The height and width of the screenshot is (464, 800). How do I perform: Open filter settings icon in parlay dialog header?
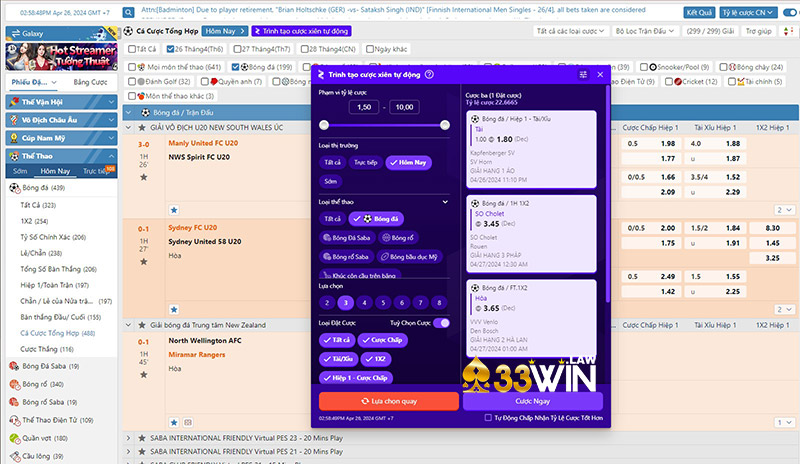click(583, 75)
